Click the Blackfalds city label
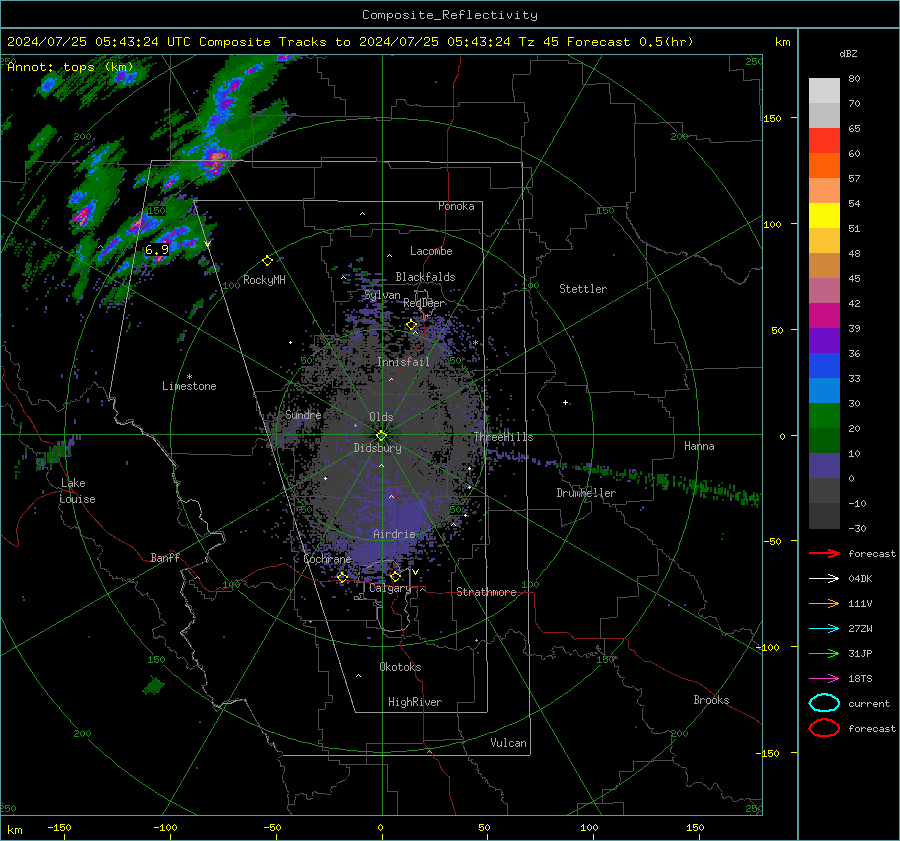 coord(425,277)
